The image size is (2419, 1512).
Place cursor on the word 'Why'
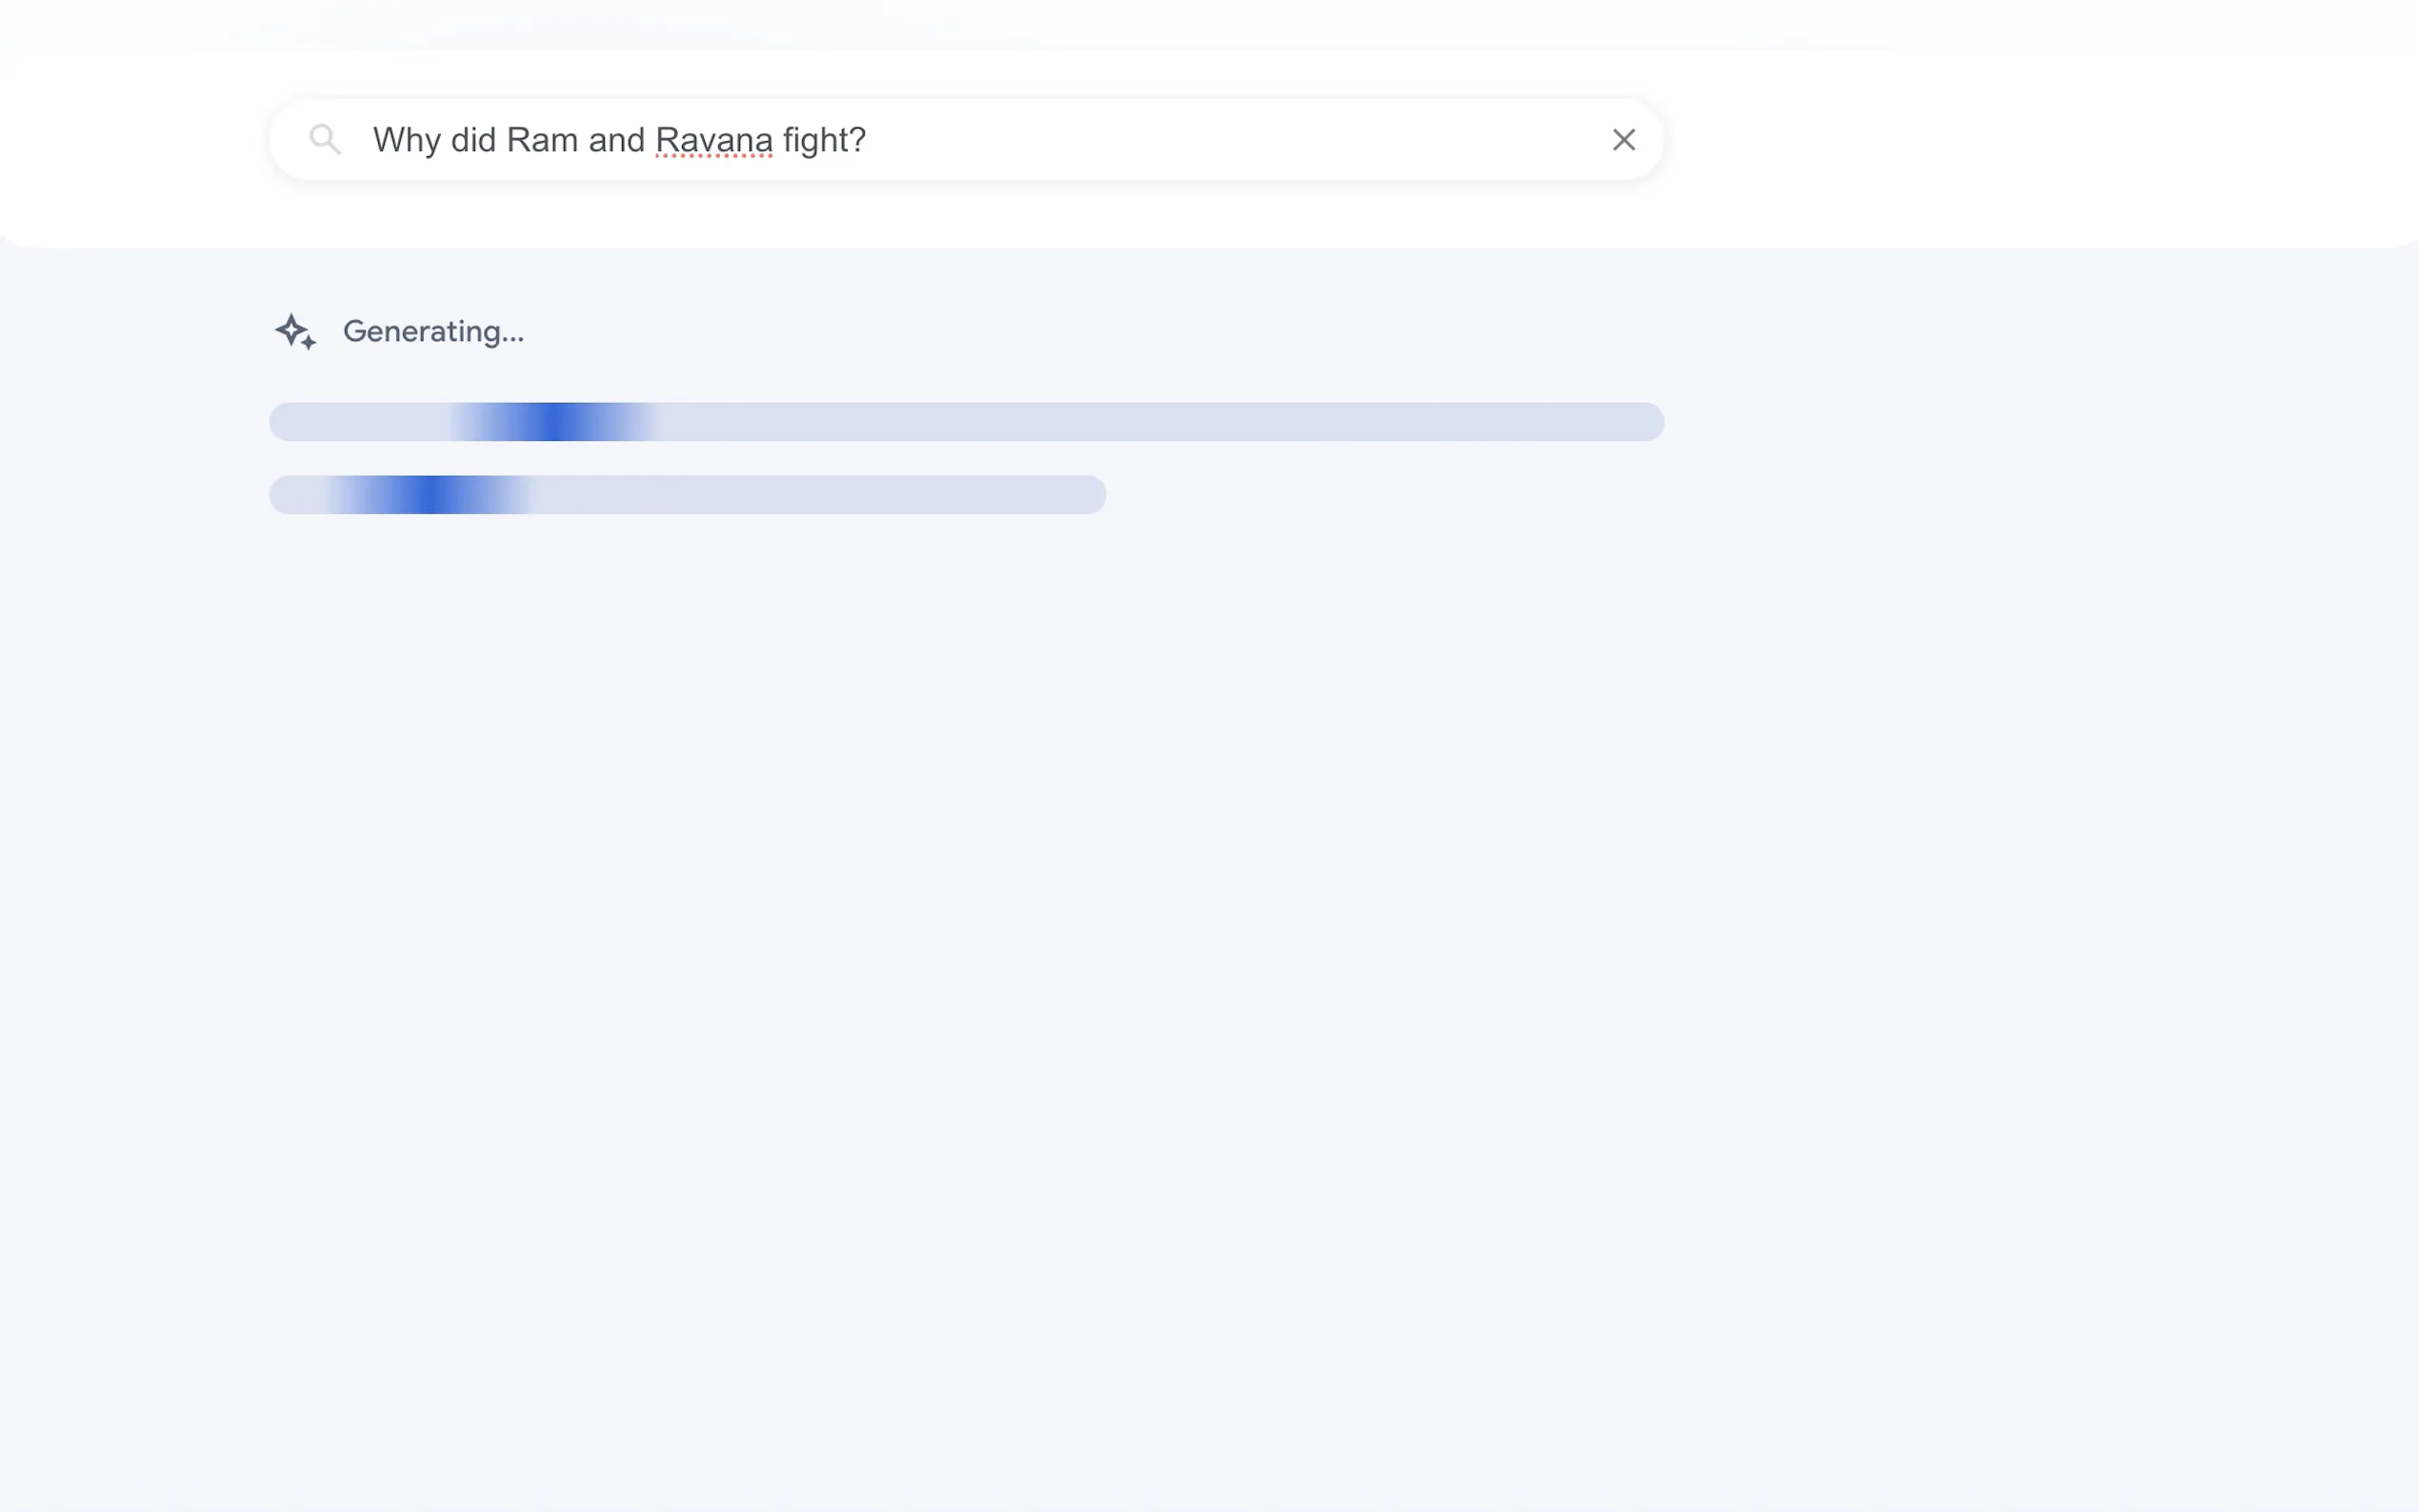click(x=406, y=140)
